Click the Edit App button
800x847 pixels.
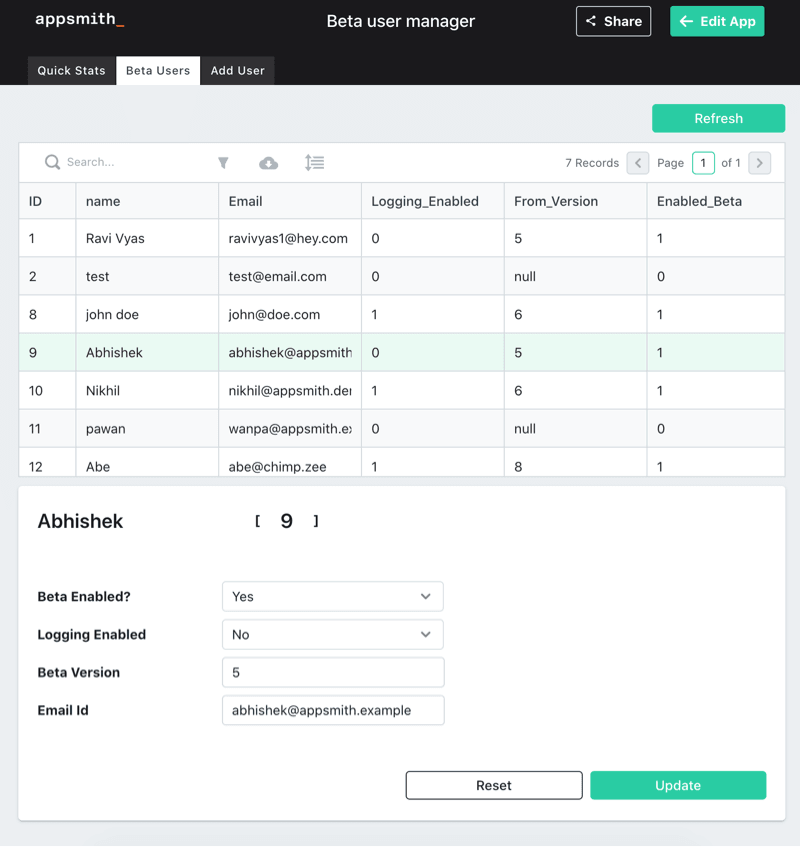pyautogui.click(x=717, y=21)
